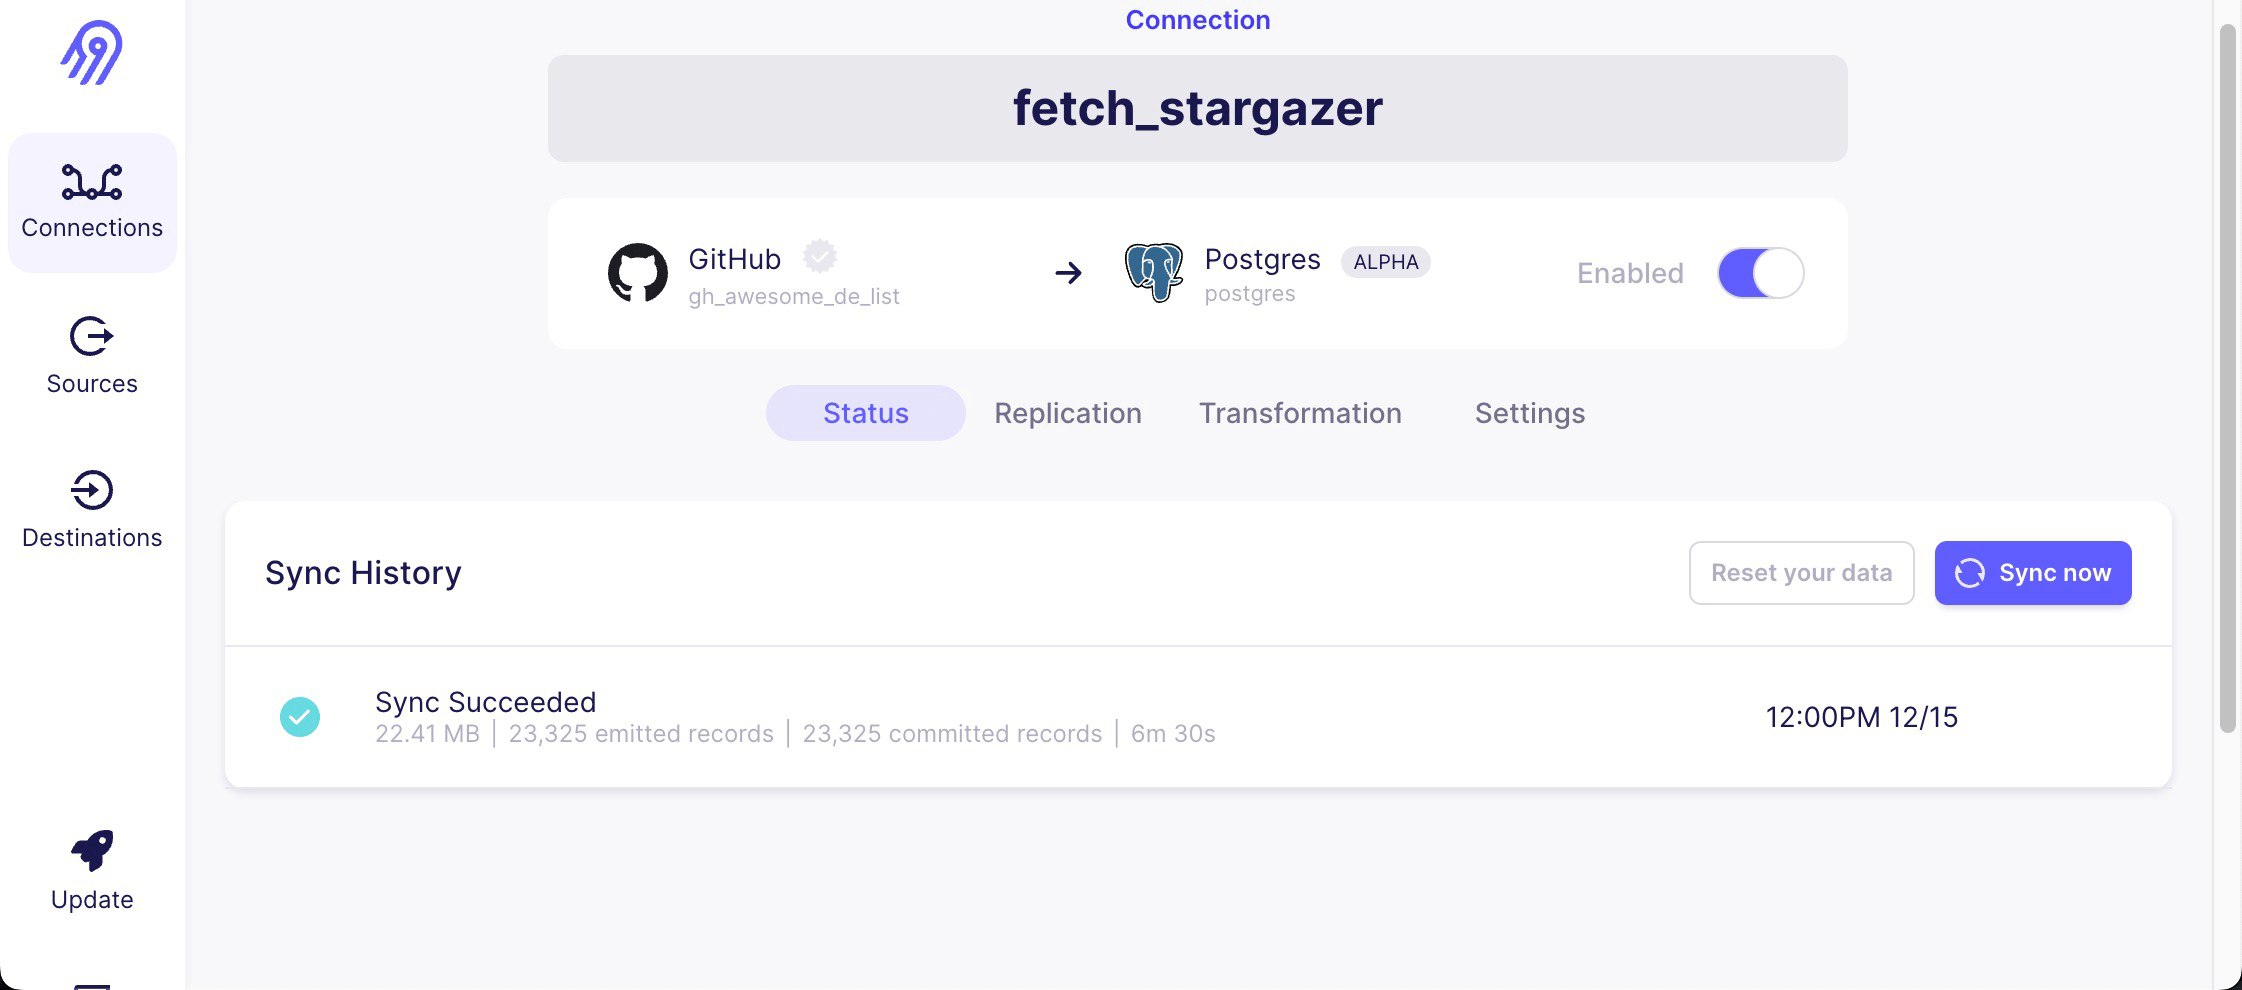This screenshot has height=990, width=2242.
Task: Click the fetch_stargazer connection name field
Action: click(1198, 108)
